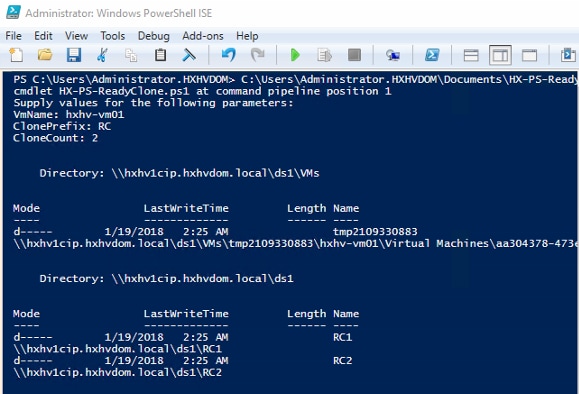Open the Edit menu
Image resolution: width=579 pixels, height=394 pixels.
pyautogui.click(x=43, y=36)
